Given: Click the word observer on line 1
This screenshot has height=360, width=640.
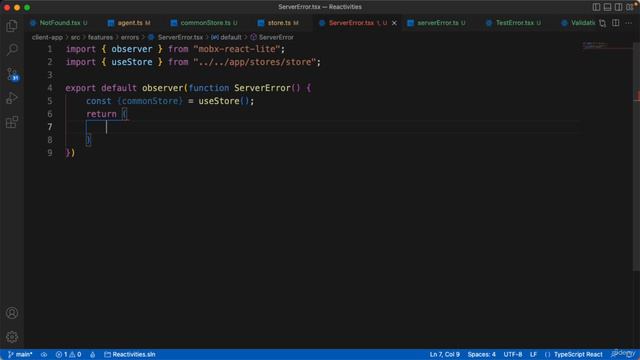Looking at the screenshot, I should click(x=131, y=49).
